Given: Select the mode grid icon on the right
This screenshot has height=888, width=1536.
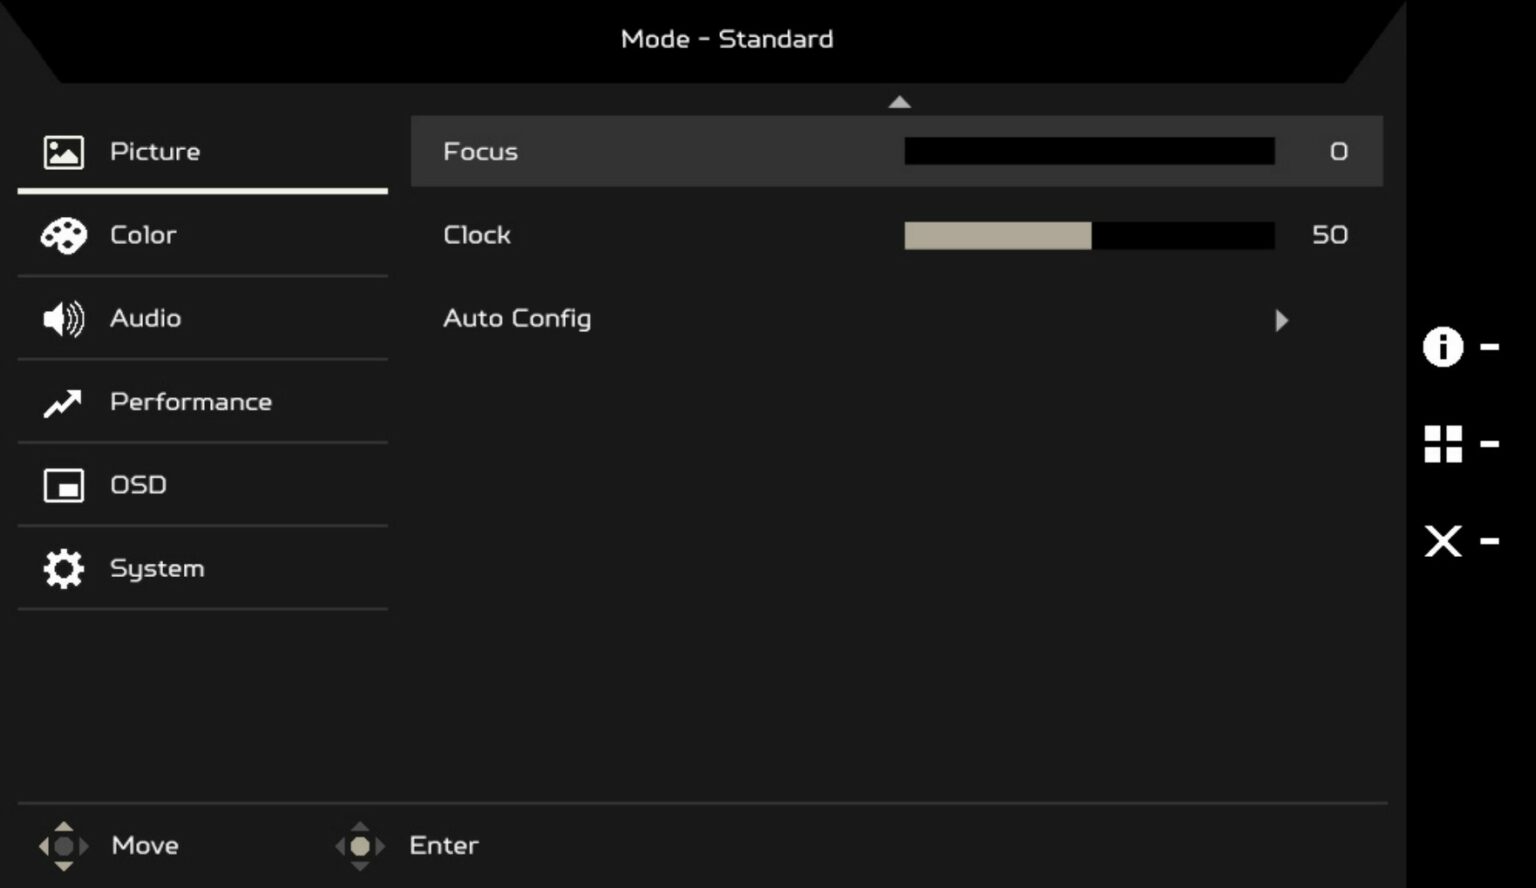Looking at the screenshot, I should coord(1443,443).
